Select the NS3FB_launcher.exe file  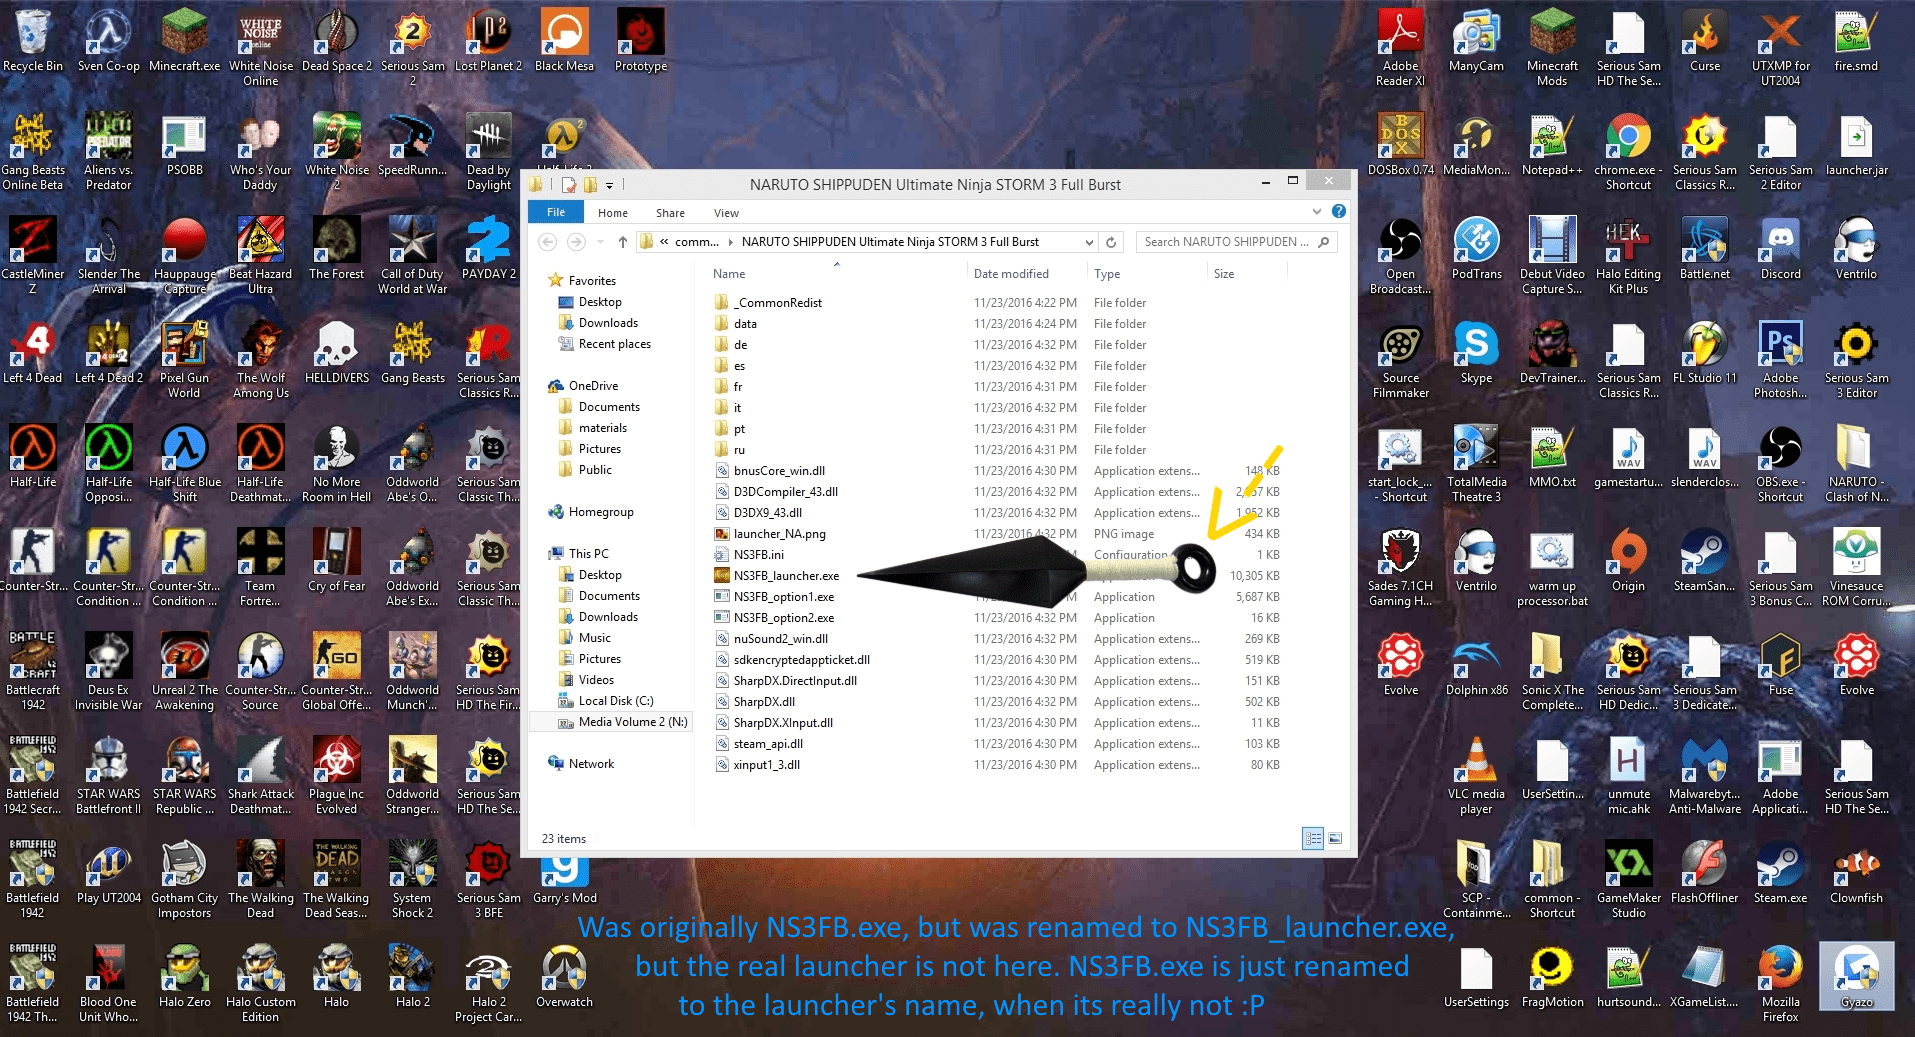pos(786,576)
